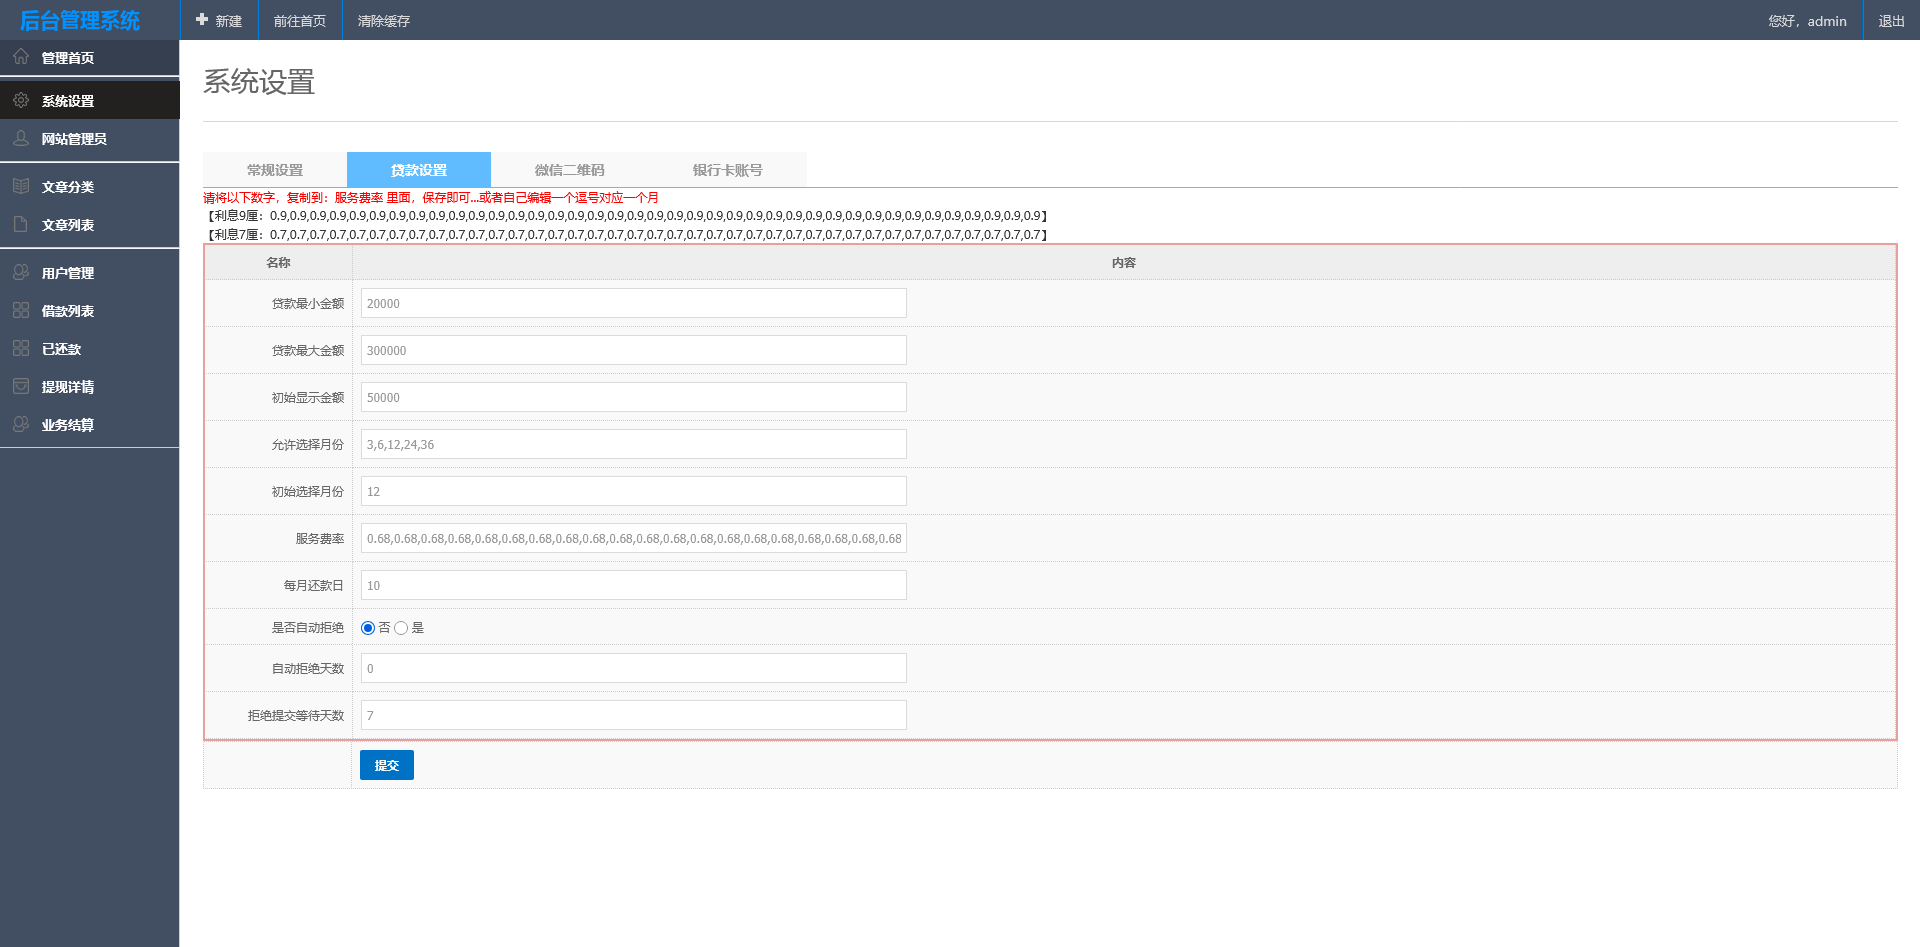Image resolution: width=1920 pixels, height=947 pixels.
Task: Click 清除缓存 in the top bar
Action: 384,20
